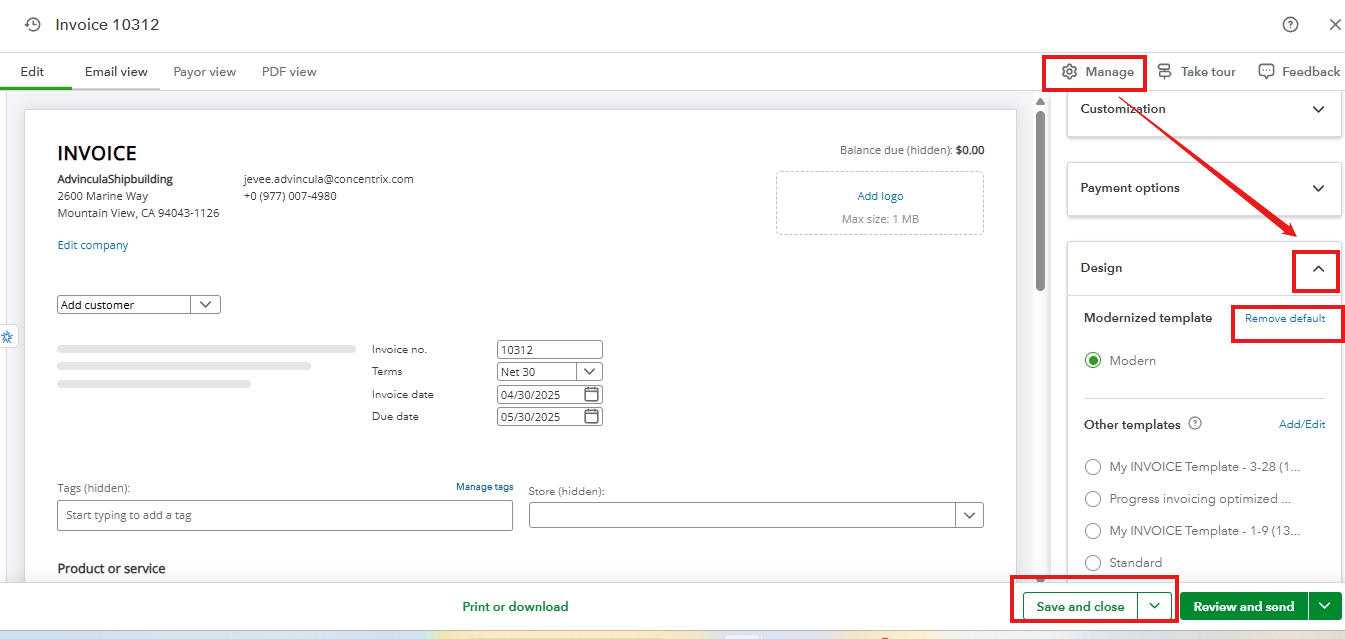Switch to the Payor view tab
This screenshot has width=1345, height=639.
tap(204, 72)
